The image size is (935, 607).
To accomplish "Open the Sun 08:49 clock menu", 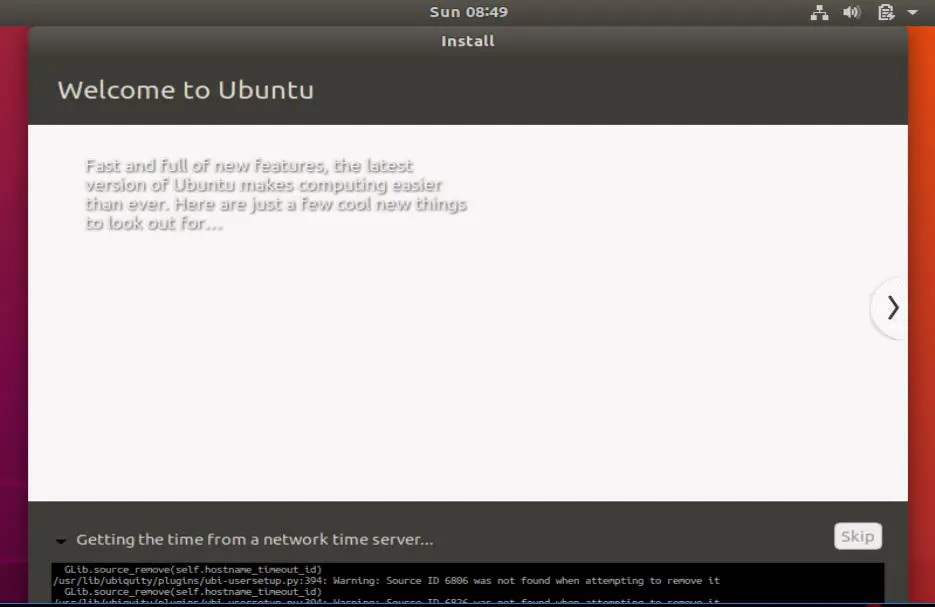I will coord(469,12).
